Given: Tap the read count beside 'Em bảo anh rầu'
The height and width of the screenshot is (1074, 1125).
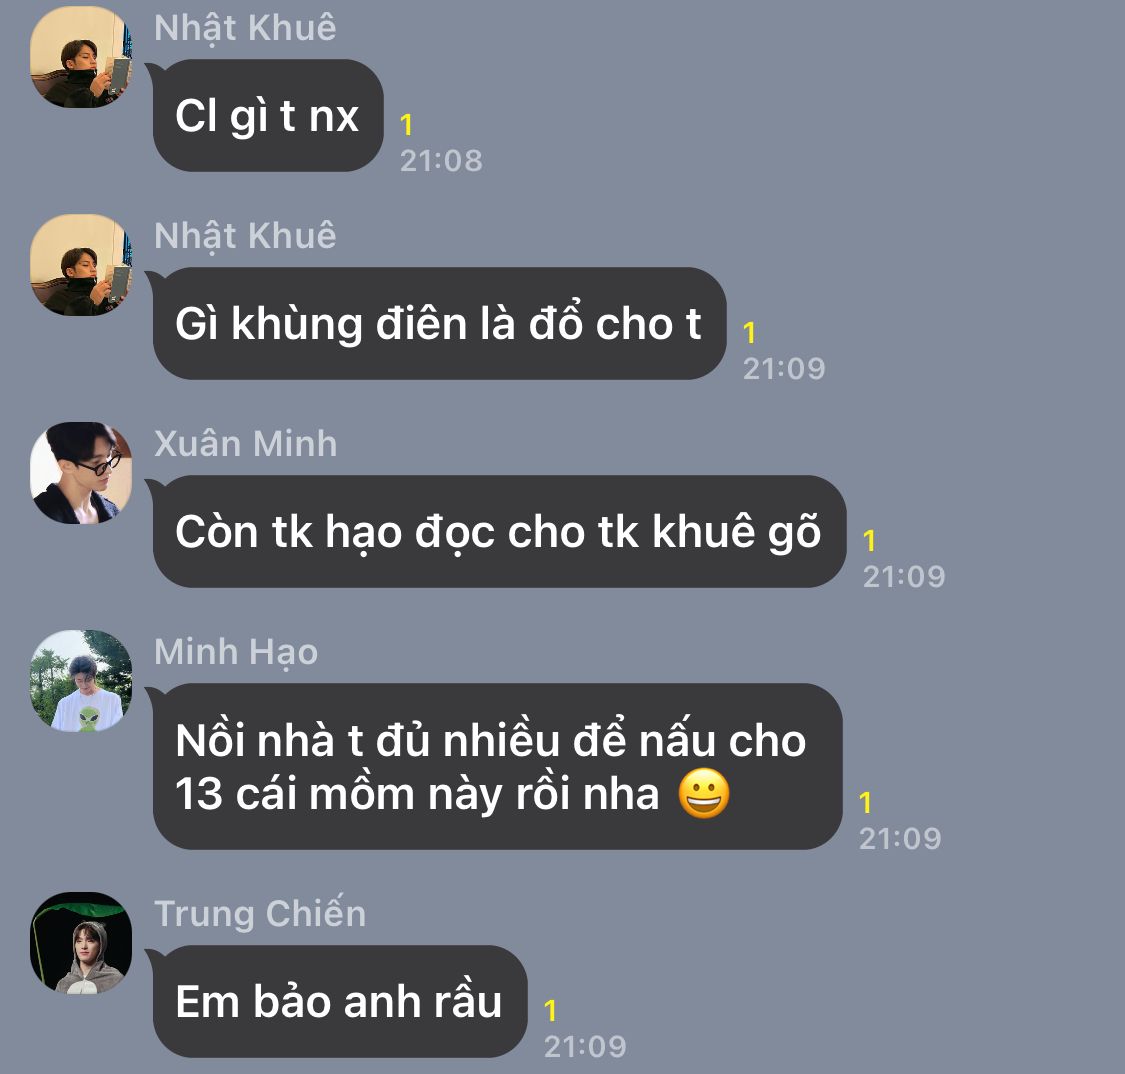Looking at the screenshot, I should [550, 1011].
